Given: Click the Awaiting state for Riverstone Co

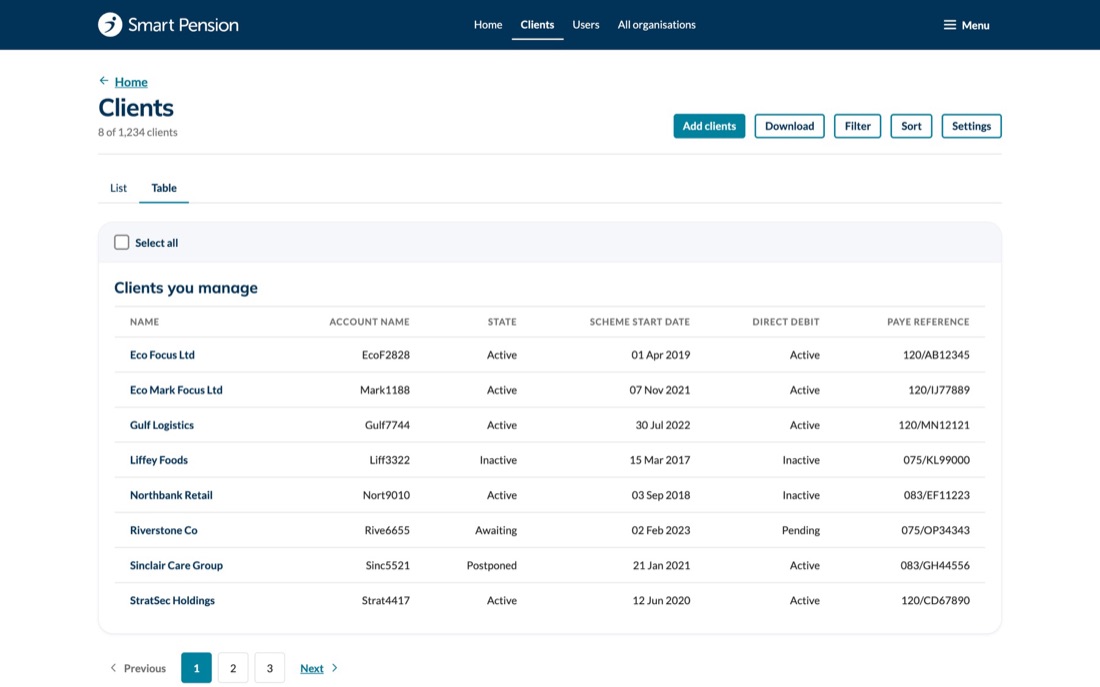Looking at the screenshot, I should pyautogui.click(x=496, y=531).
